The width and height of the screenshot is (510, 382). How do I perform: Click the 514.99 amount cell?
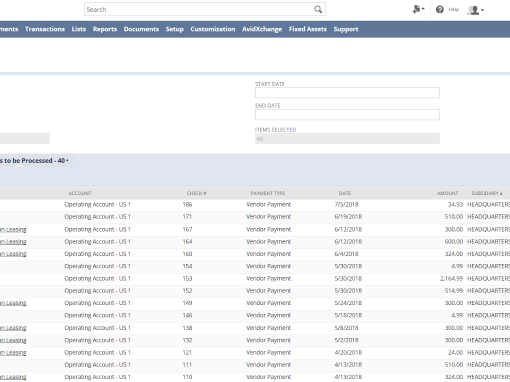[x=454, y=291]
